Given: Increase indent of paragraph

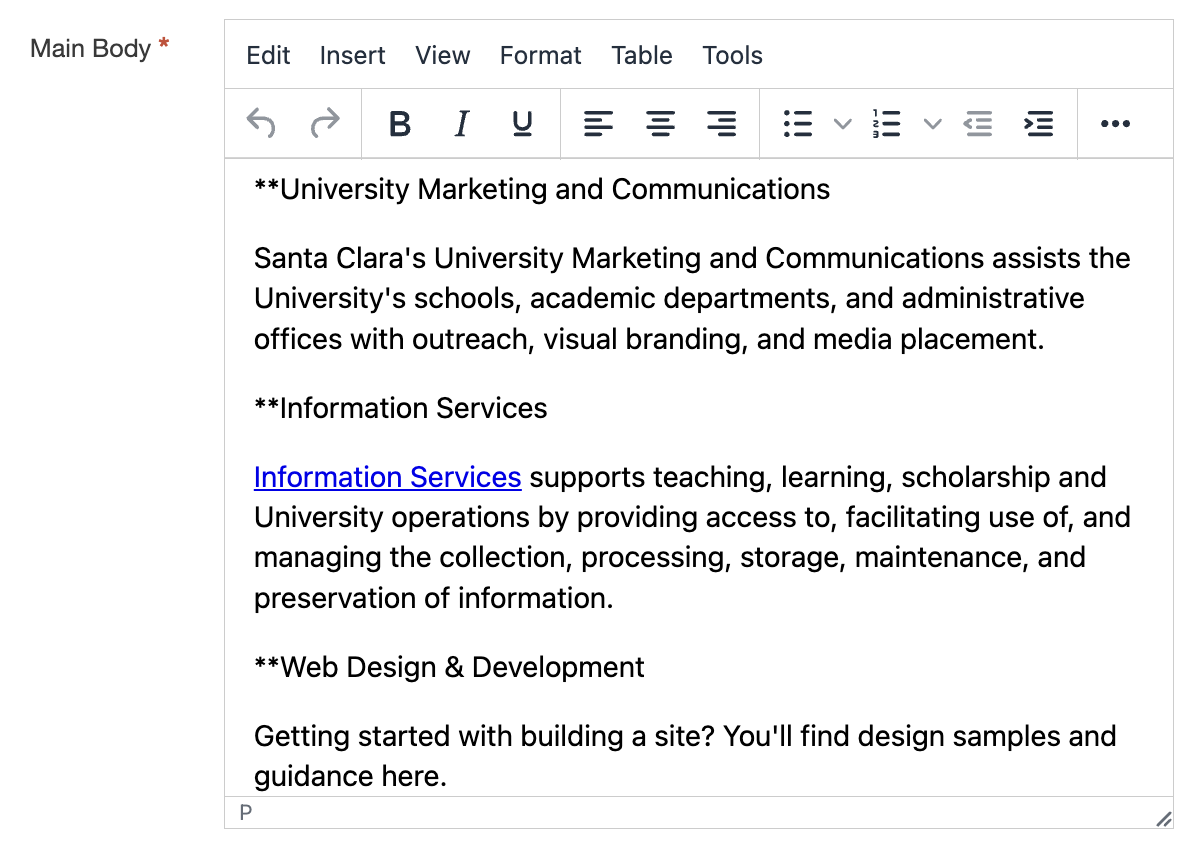Looking at the screenshot, I should coord(1038,123).
